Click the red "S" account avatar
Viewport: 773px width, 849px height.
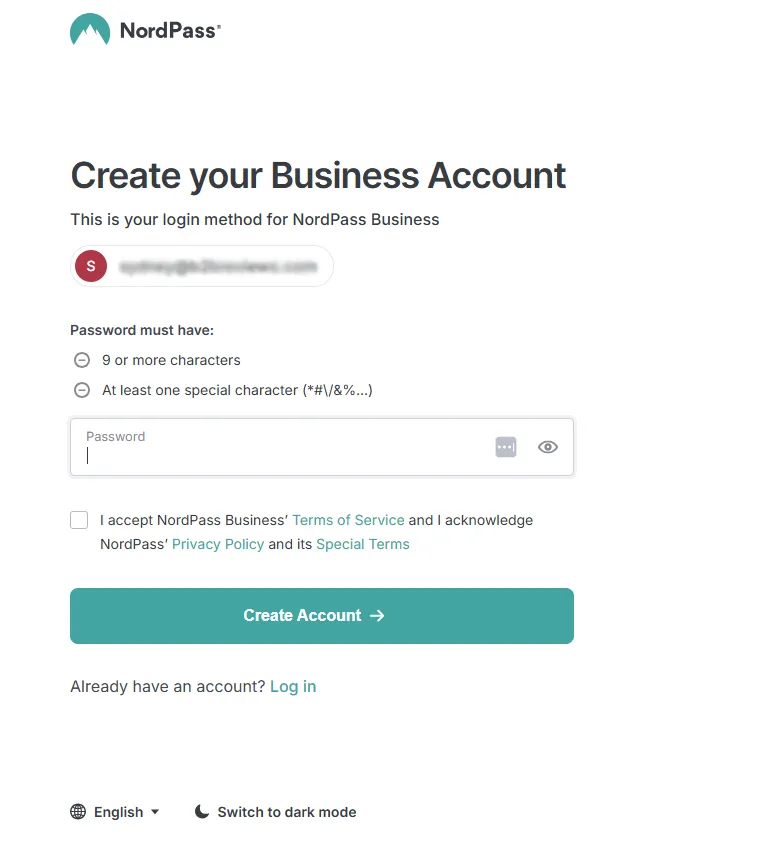click(x=91, y=266)
